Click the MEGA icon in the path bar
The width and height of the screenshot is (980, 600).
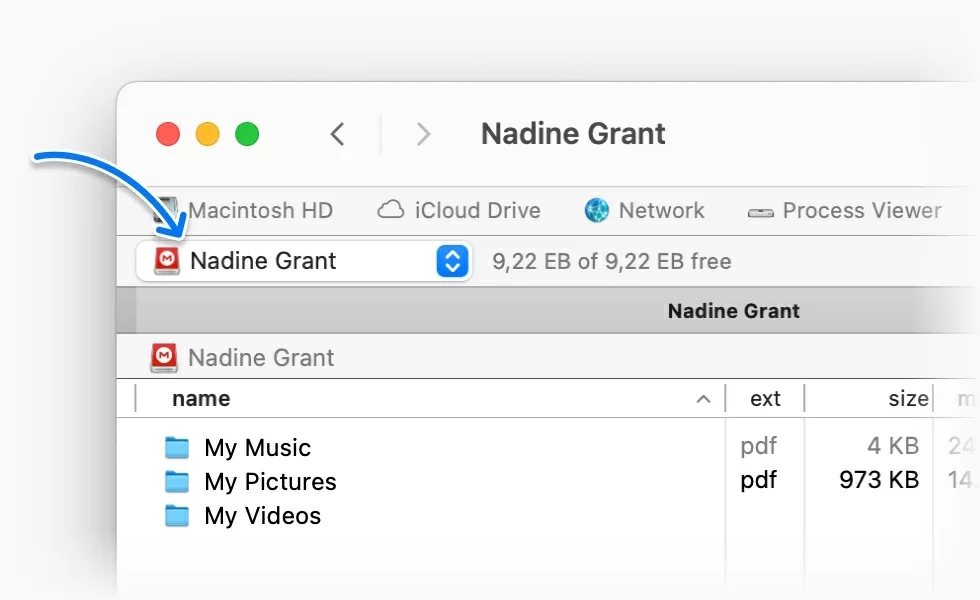coord(164,357)
